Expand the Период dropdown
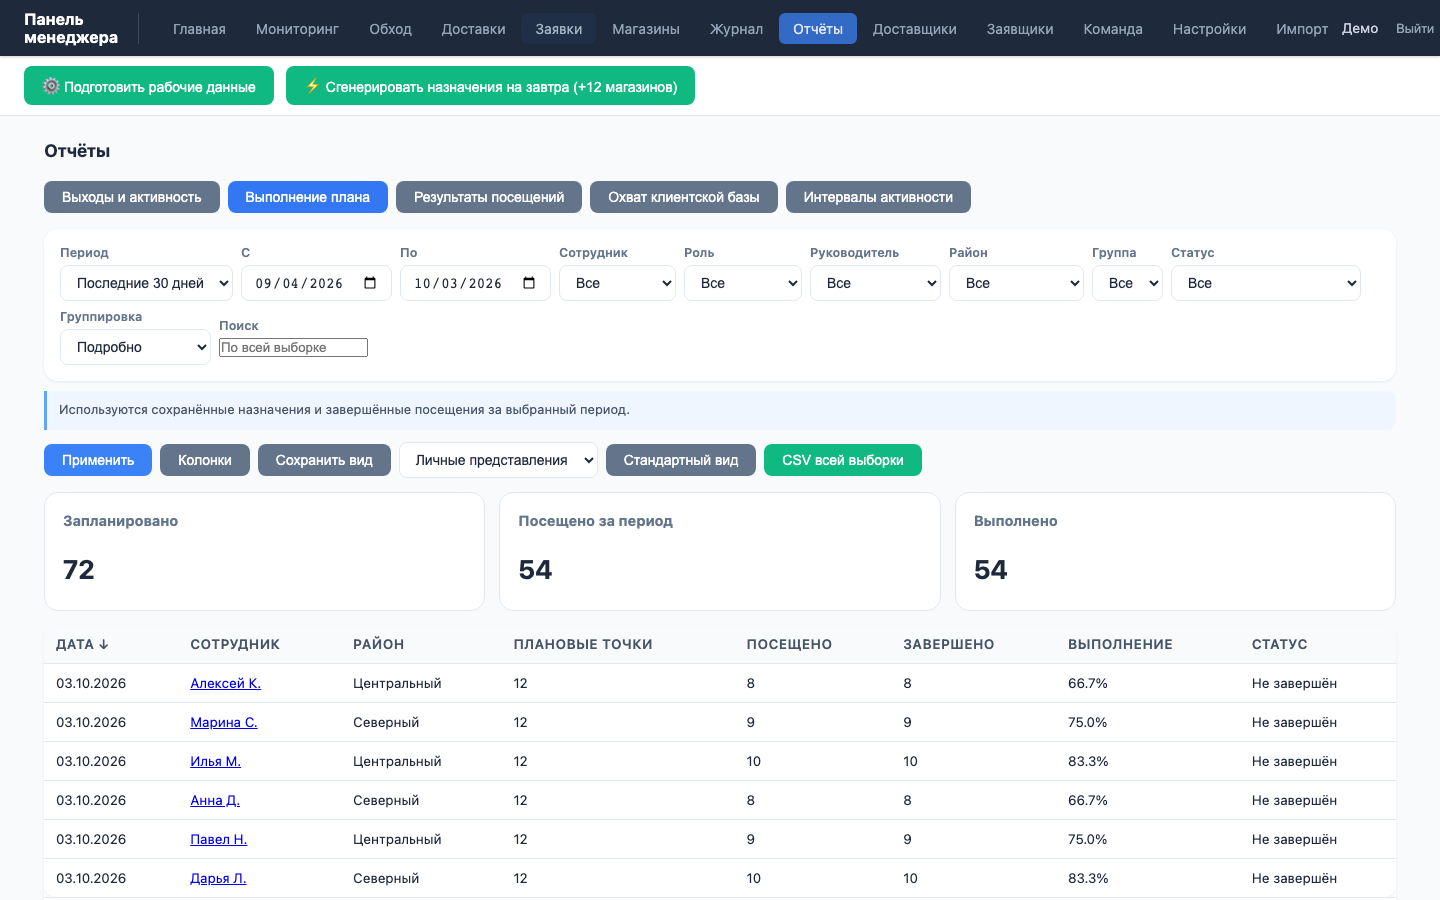The width and height of the screenshot is (1440, 900). 146,283
